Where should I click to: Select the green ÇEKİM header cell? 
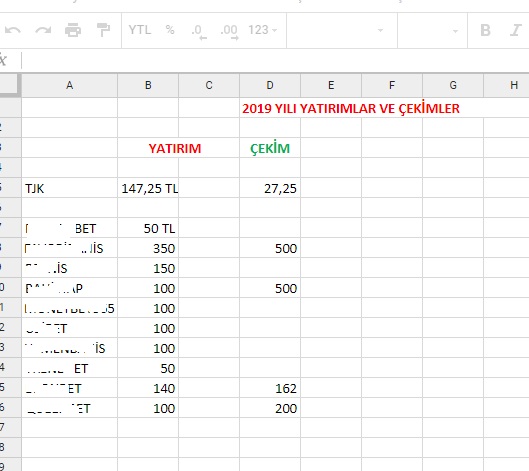pos(270,148)
